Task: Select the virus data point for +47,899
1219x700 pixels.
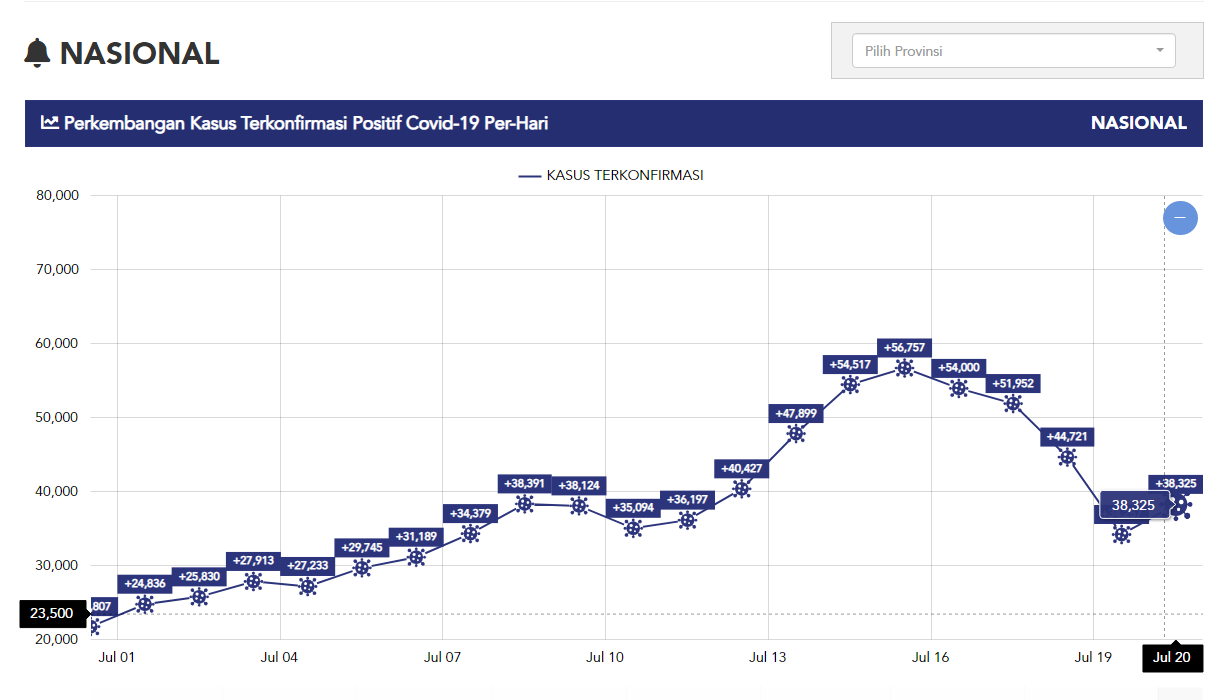Action: pyautogui.click(x=796, y=434)
